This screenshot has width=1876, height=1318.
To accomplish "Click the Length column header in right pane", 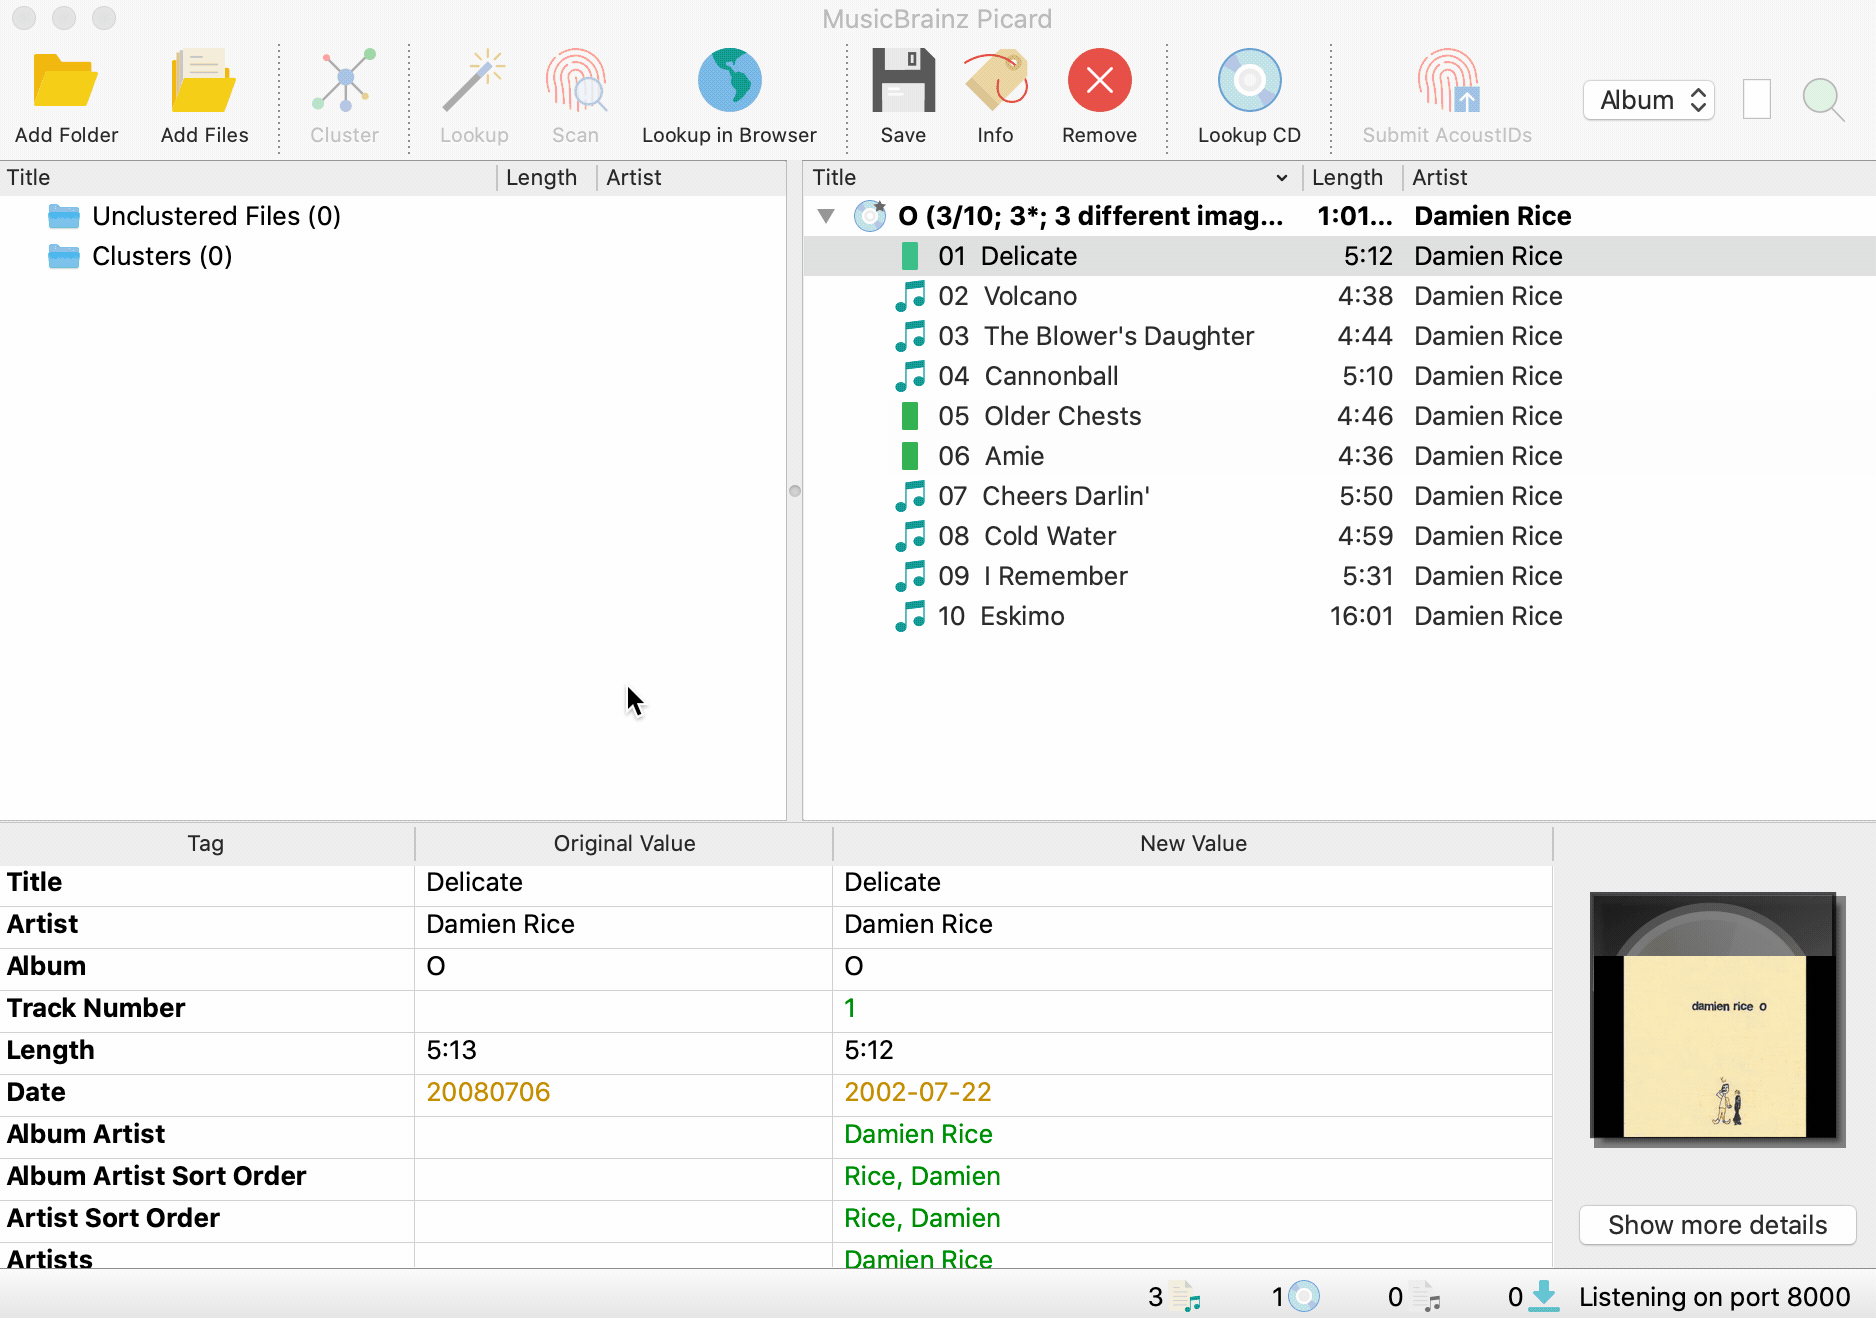I will tap(1346, 178).
